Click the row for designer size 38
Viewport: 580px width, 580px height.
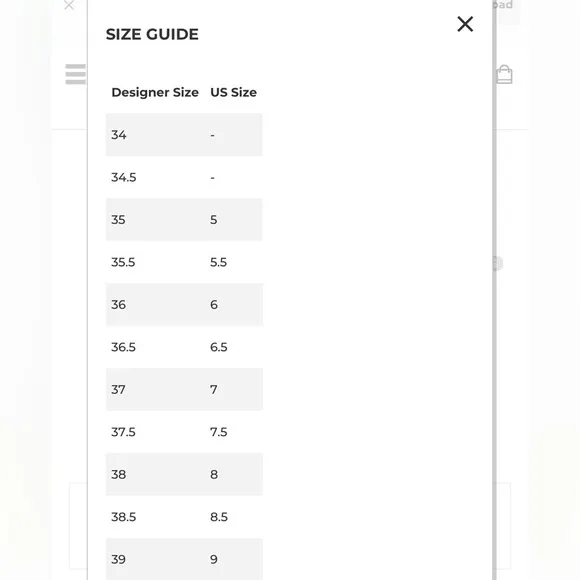pos(184,475)
